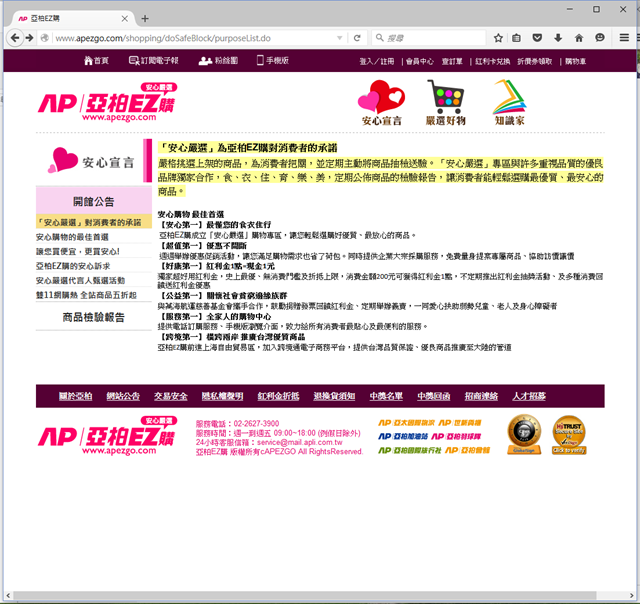Image resolution: width=640 pixels, height=604 pixels.
Task: Click footer link 退換貨須知
Action: [x=334, y=396]
